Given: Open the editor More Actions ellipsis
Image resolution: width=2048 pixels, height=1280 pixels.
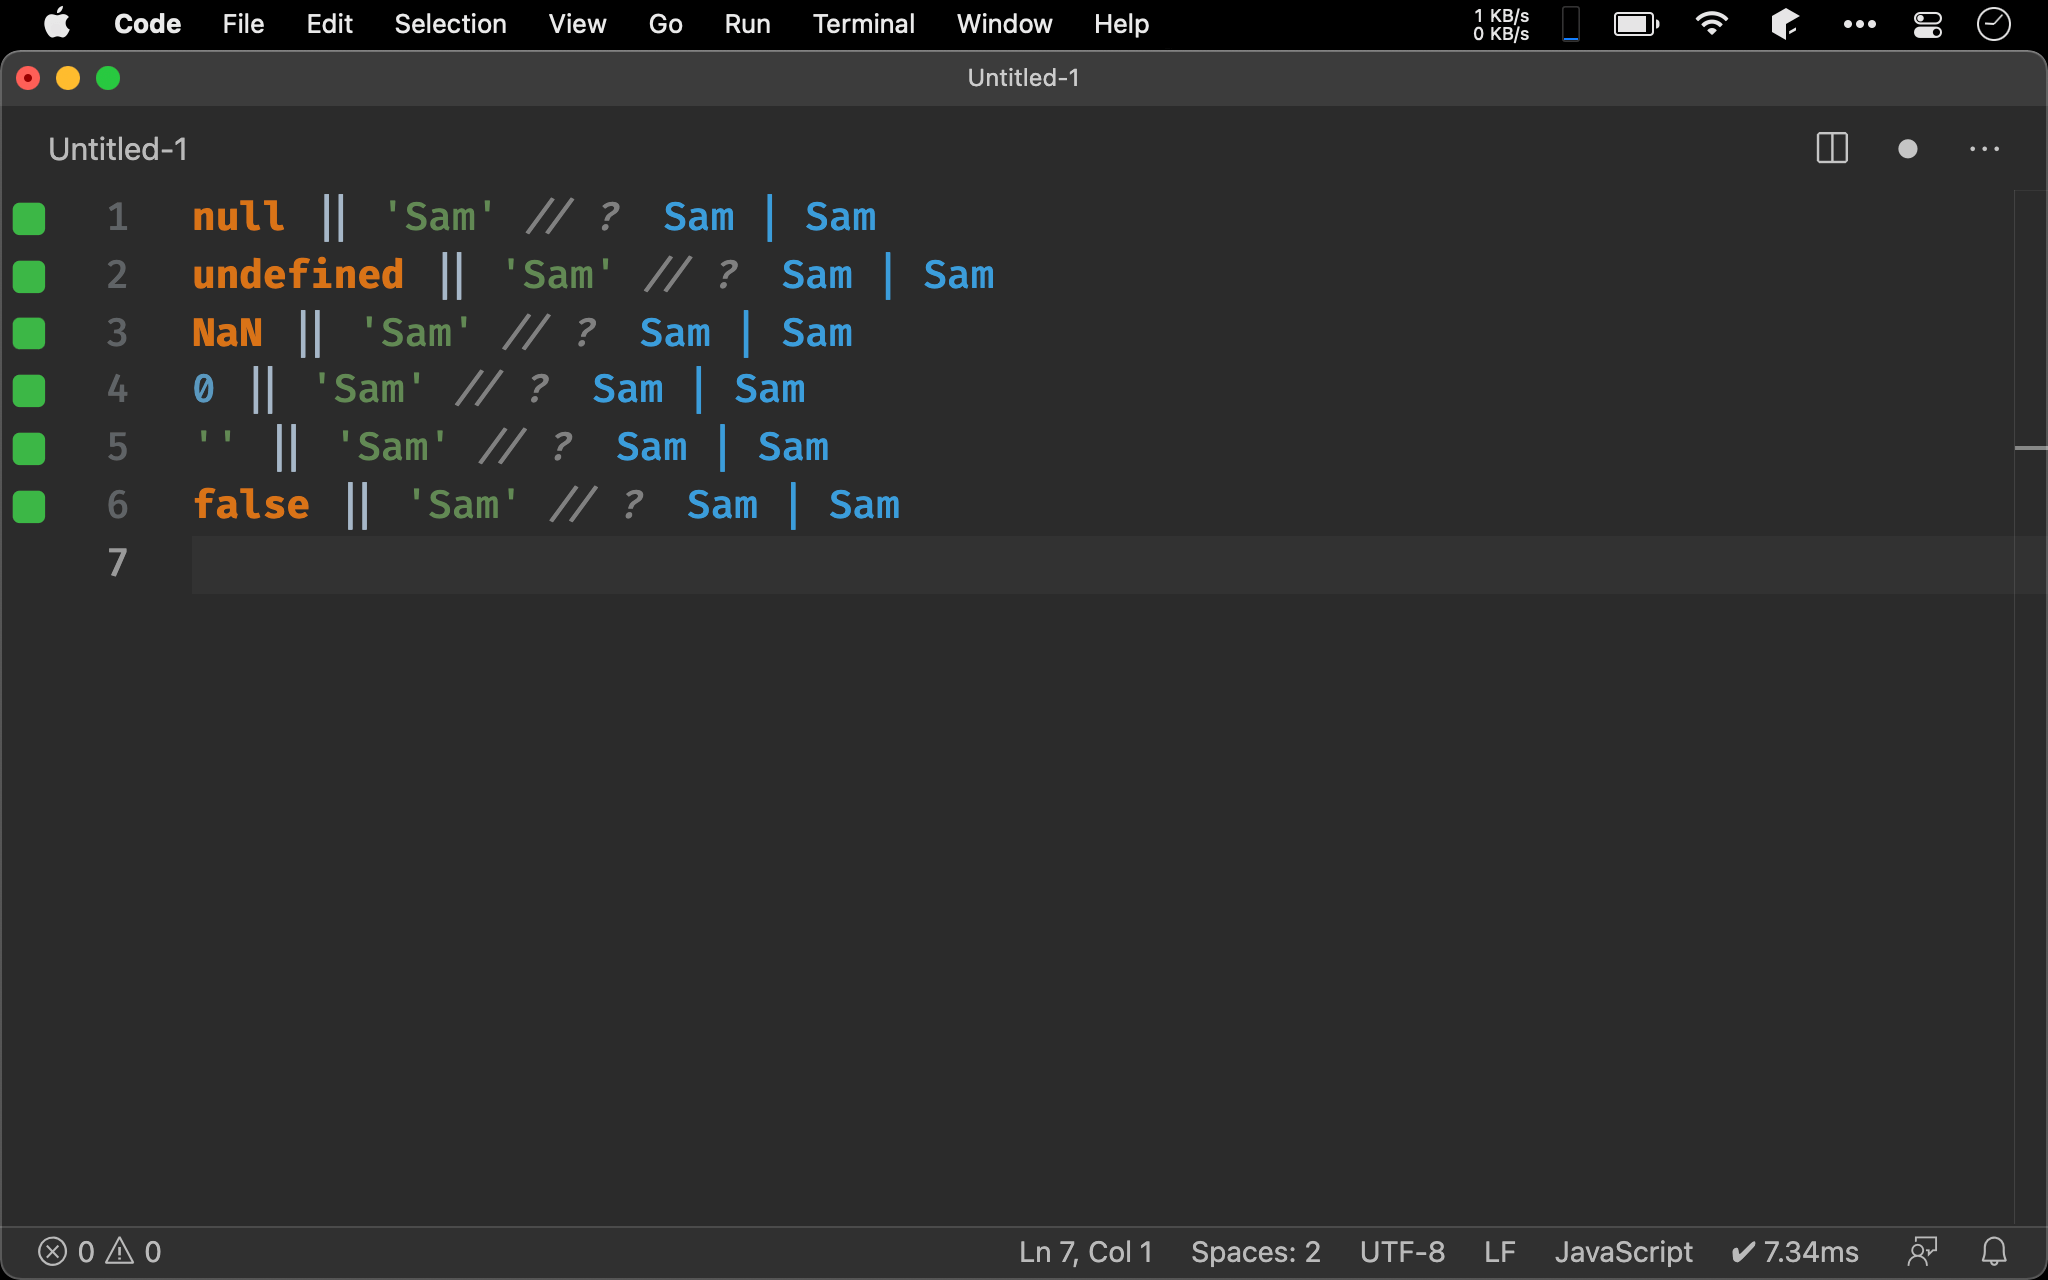Looking at the screenshot, I should pos(1984,149).
